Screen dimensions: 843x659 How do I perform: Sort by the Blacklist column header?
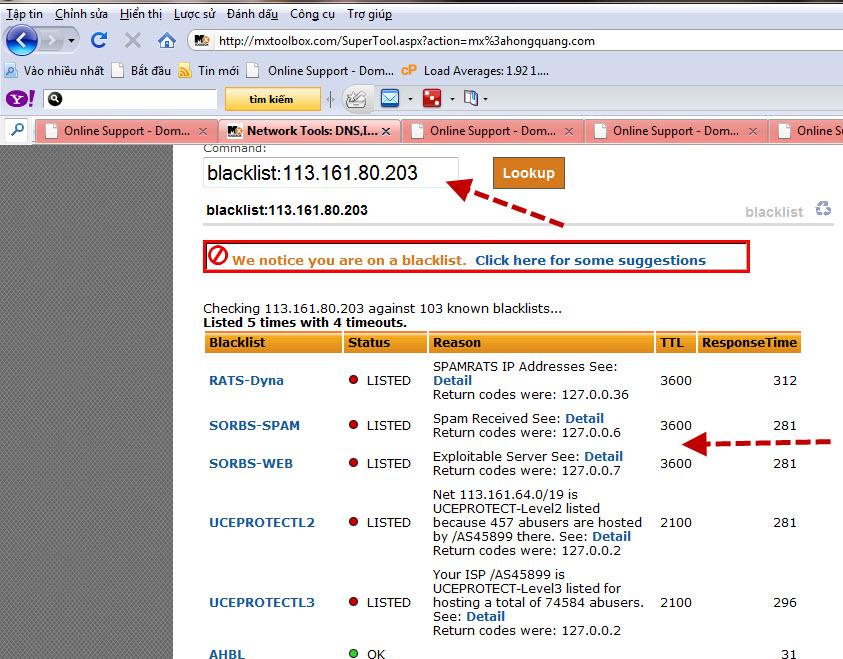[273, 342]
